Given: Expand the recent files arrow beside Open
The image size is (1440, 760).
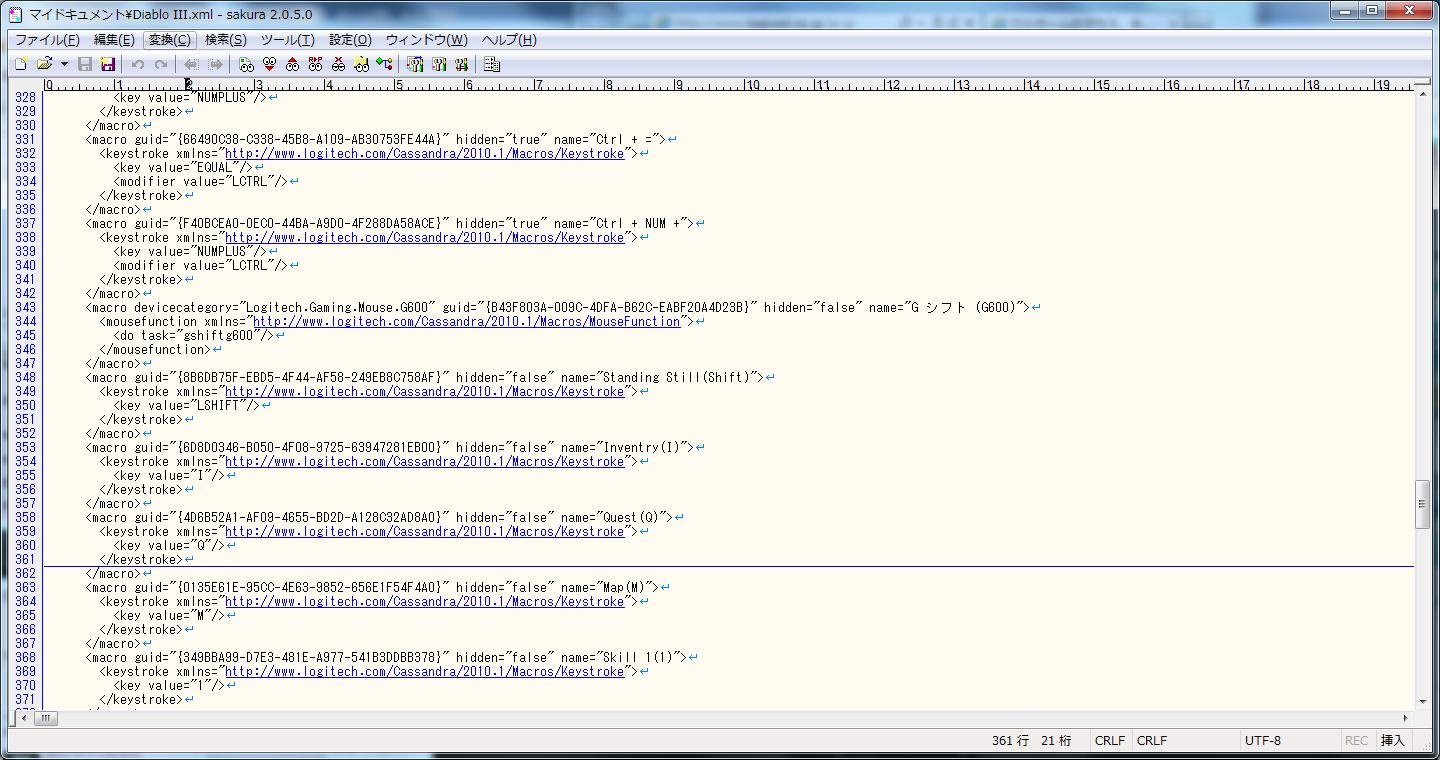Looking at the screenshot, I should (x=64, y=65).
